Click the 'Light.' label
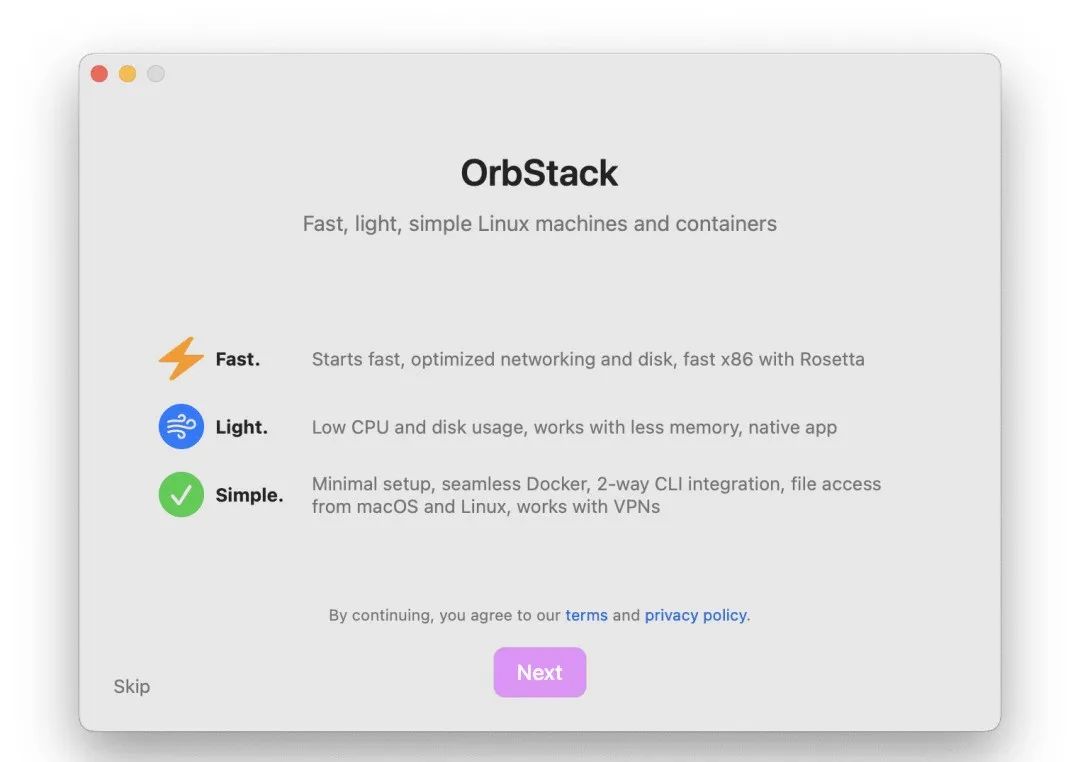The height and width of the screenshot is (762, 1080). 241,427
